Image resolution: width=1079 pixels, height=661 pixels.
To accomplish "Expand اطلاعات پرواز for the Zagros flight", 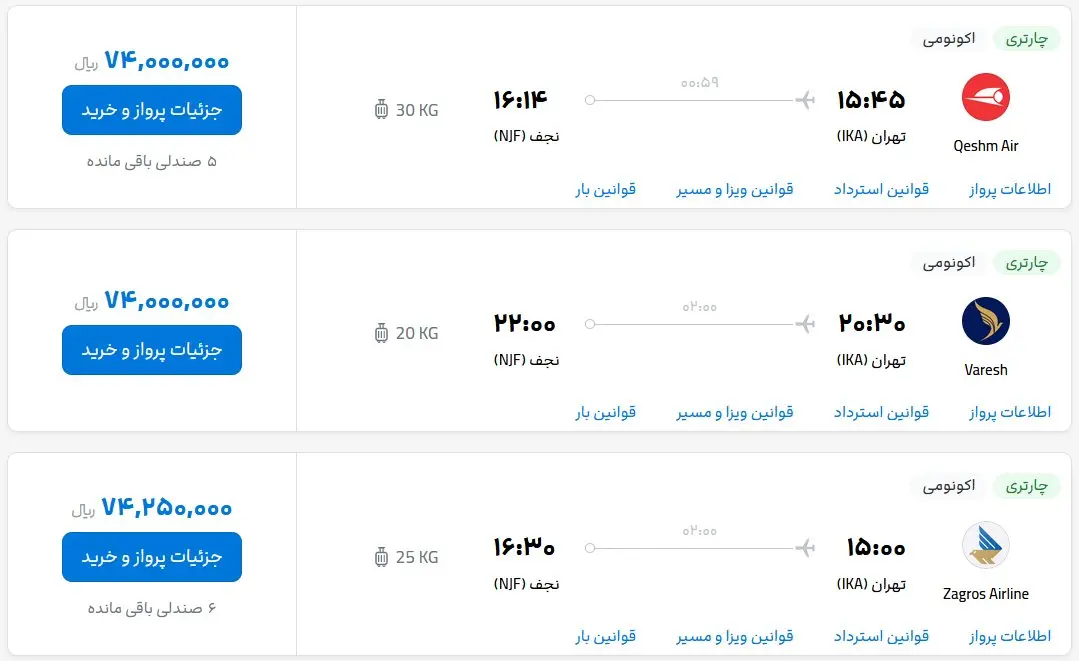I will click(1010, 635).
